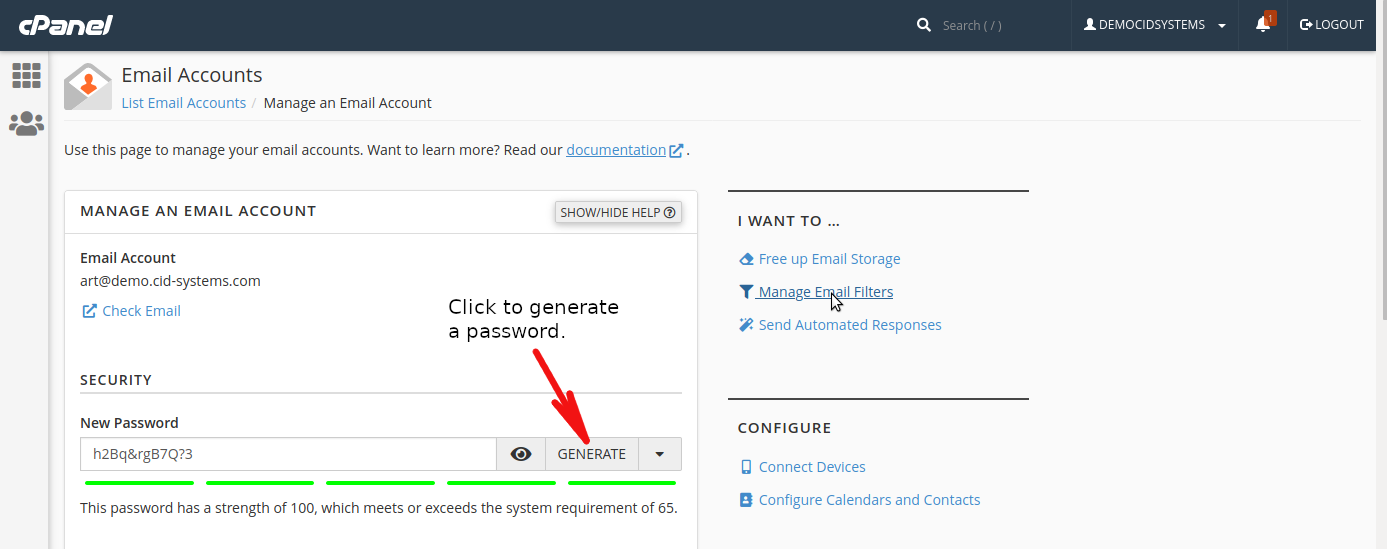Open the DEMOCIDSYSTEMS user dropdown

[1155, 25]
